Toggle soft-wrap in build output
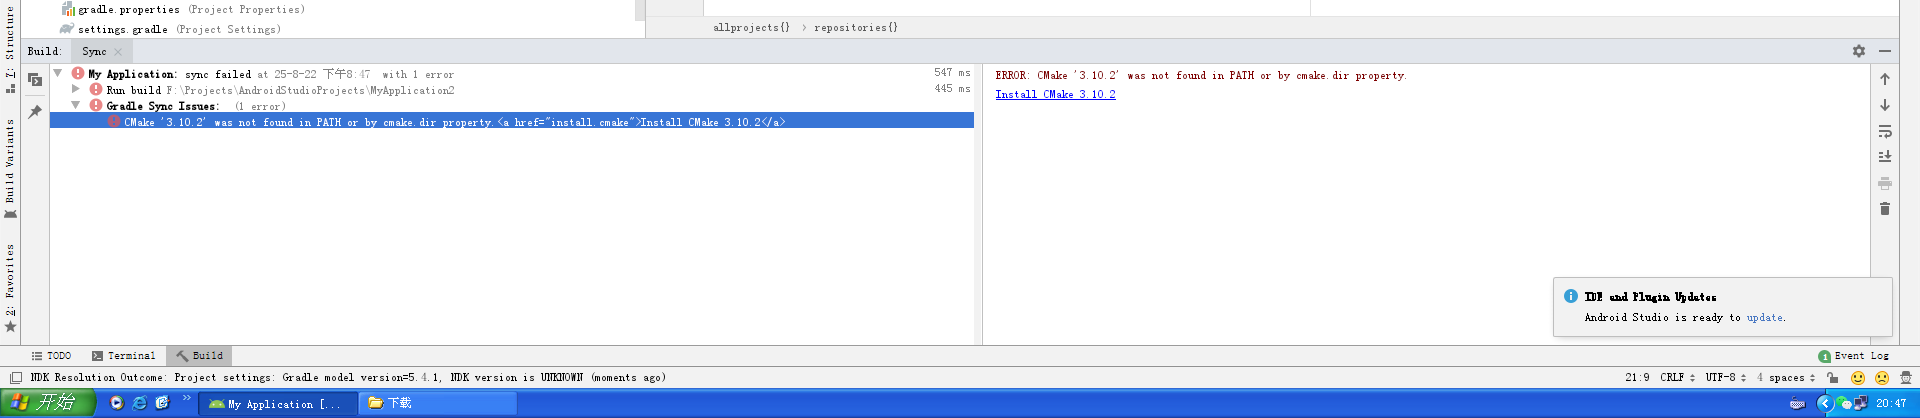Viewport: 1920px width, 418px height. [x=1884, y=131]
